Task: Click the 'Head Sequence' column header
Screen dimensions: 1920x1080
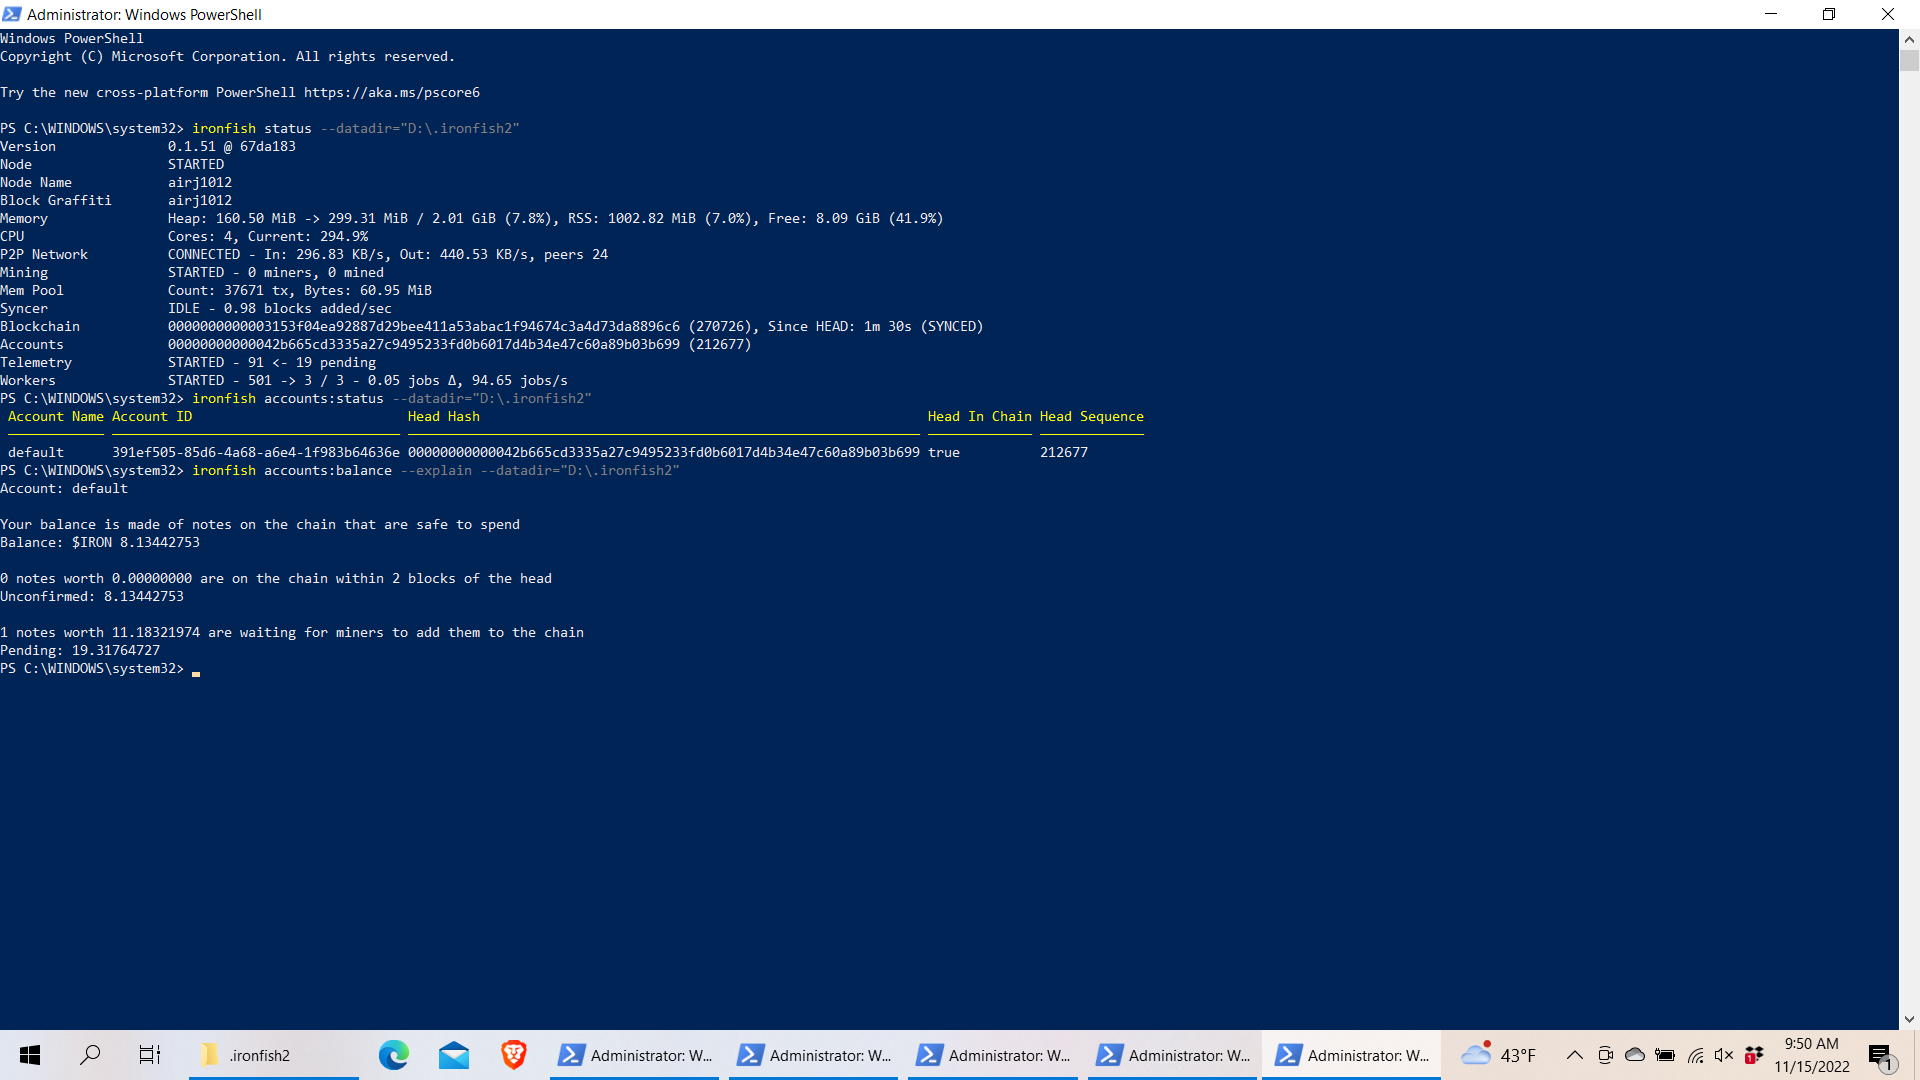Action: pos(1092,417)
